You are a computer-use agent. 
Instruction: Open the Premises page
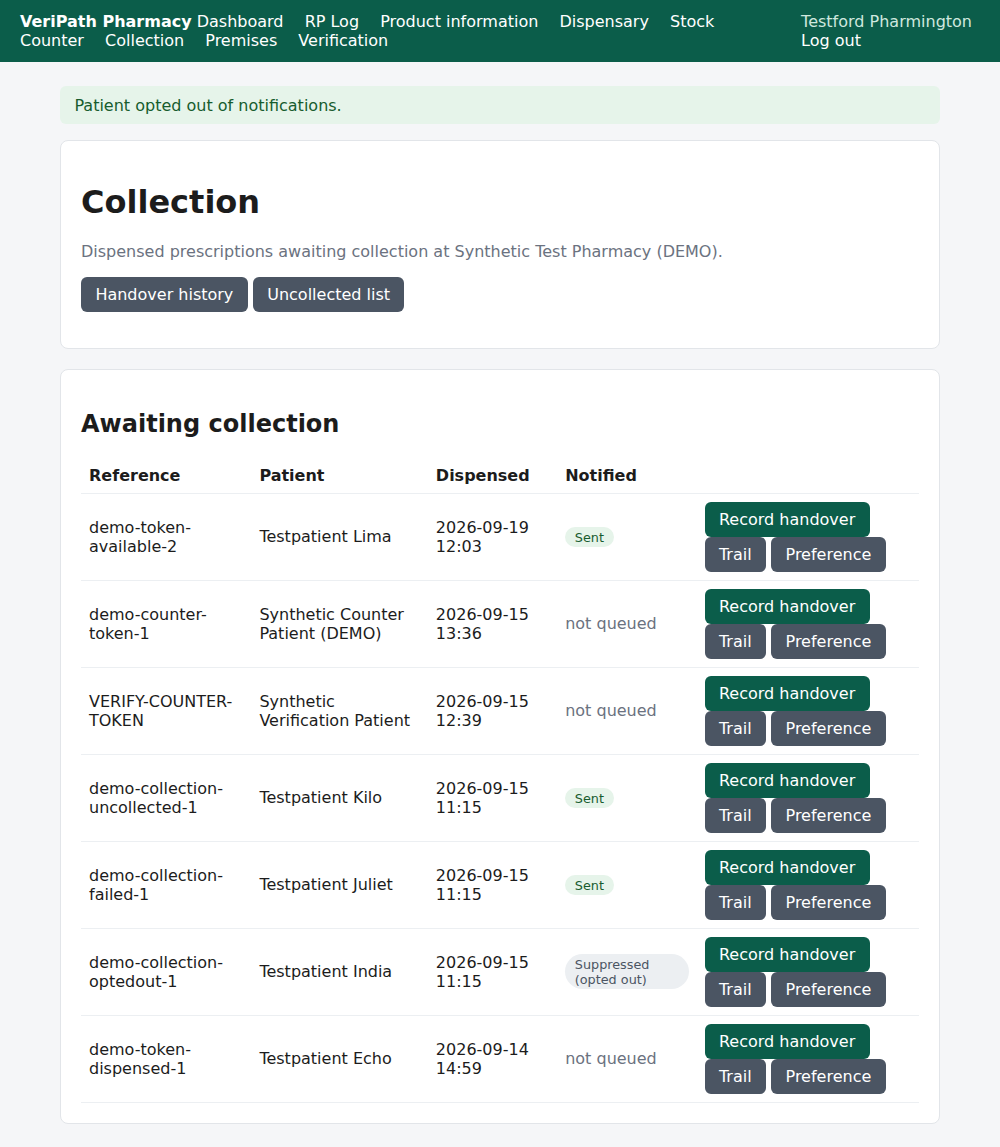point(241,40)
